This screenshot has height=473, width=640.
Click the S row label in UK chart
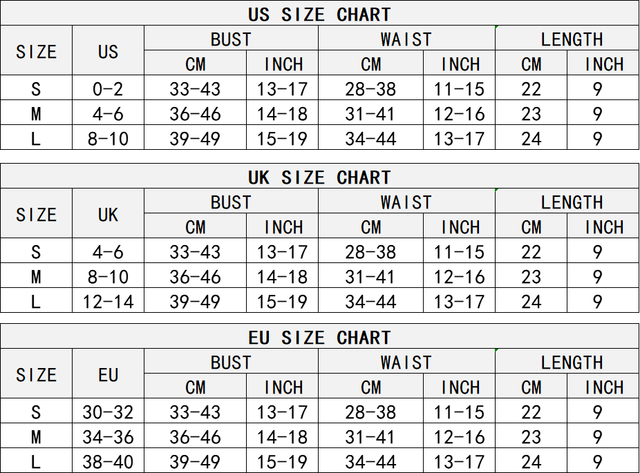click(x=36, y=252)
